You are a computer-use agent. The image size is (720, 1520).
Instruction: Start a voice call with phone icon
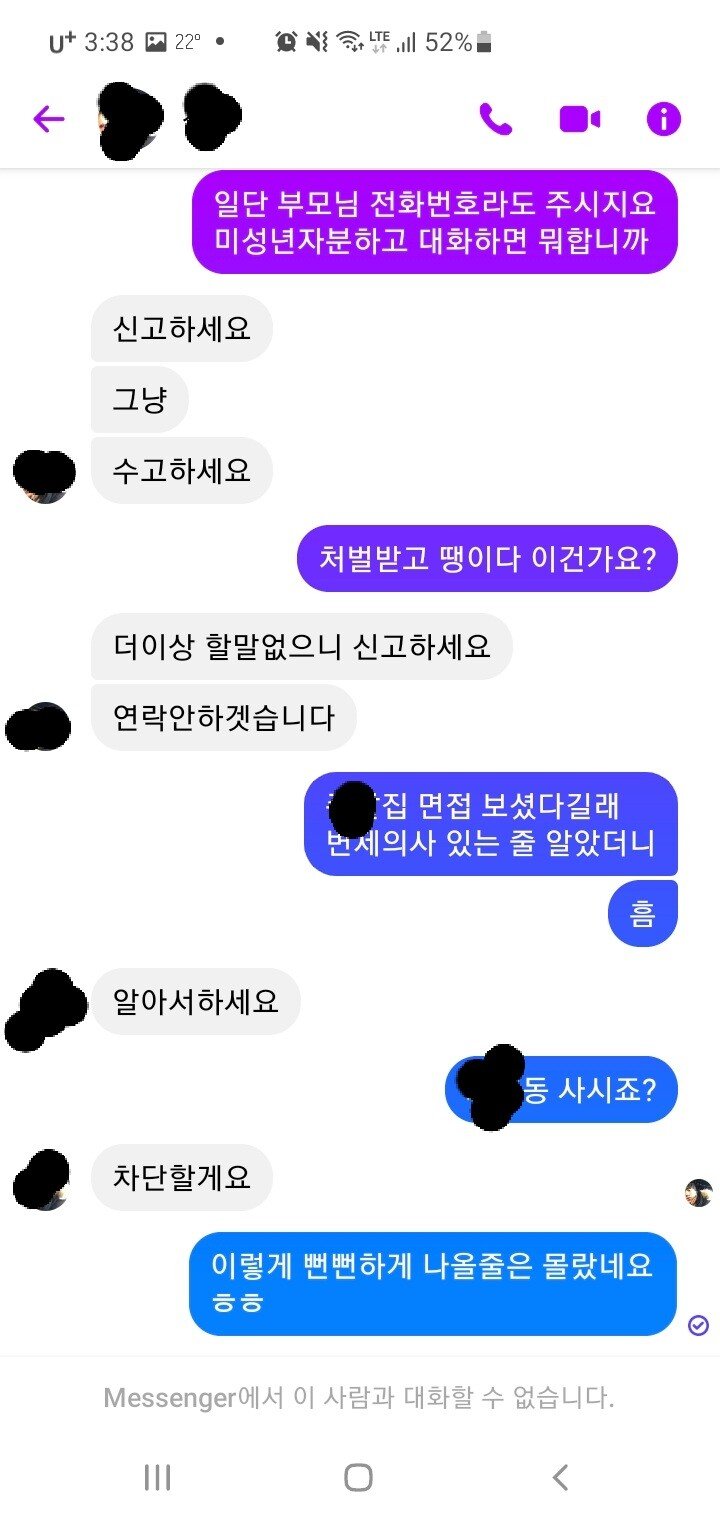pos(495,120)
